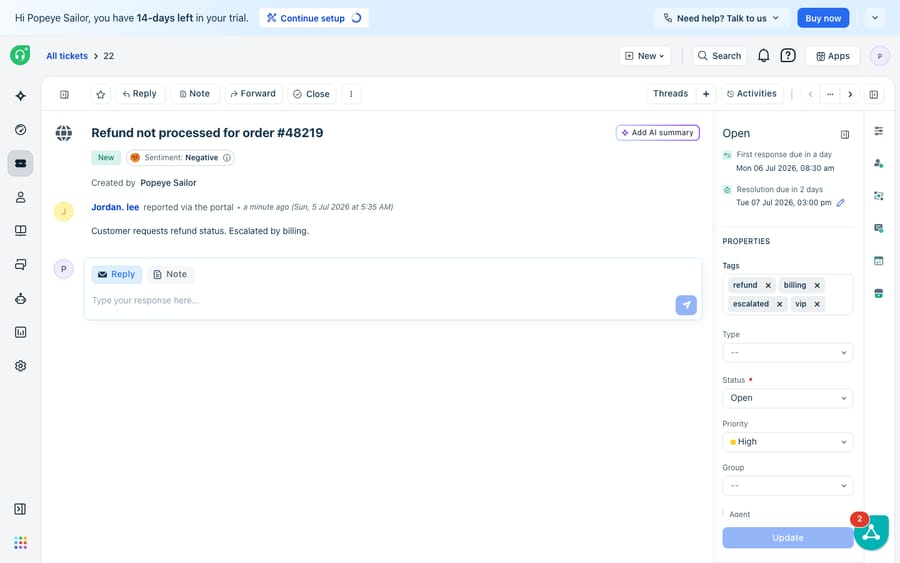Open the Activities log
Viewport: 900px width, 563px height.
coord(751,94)
